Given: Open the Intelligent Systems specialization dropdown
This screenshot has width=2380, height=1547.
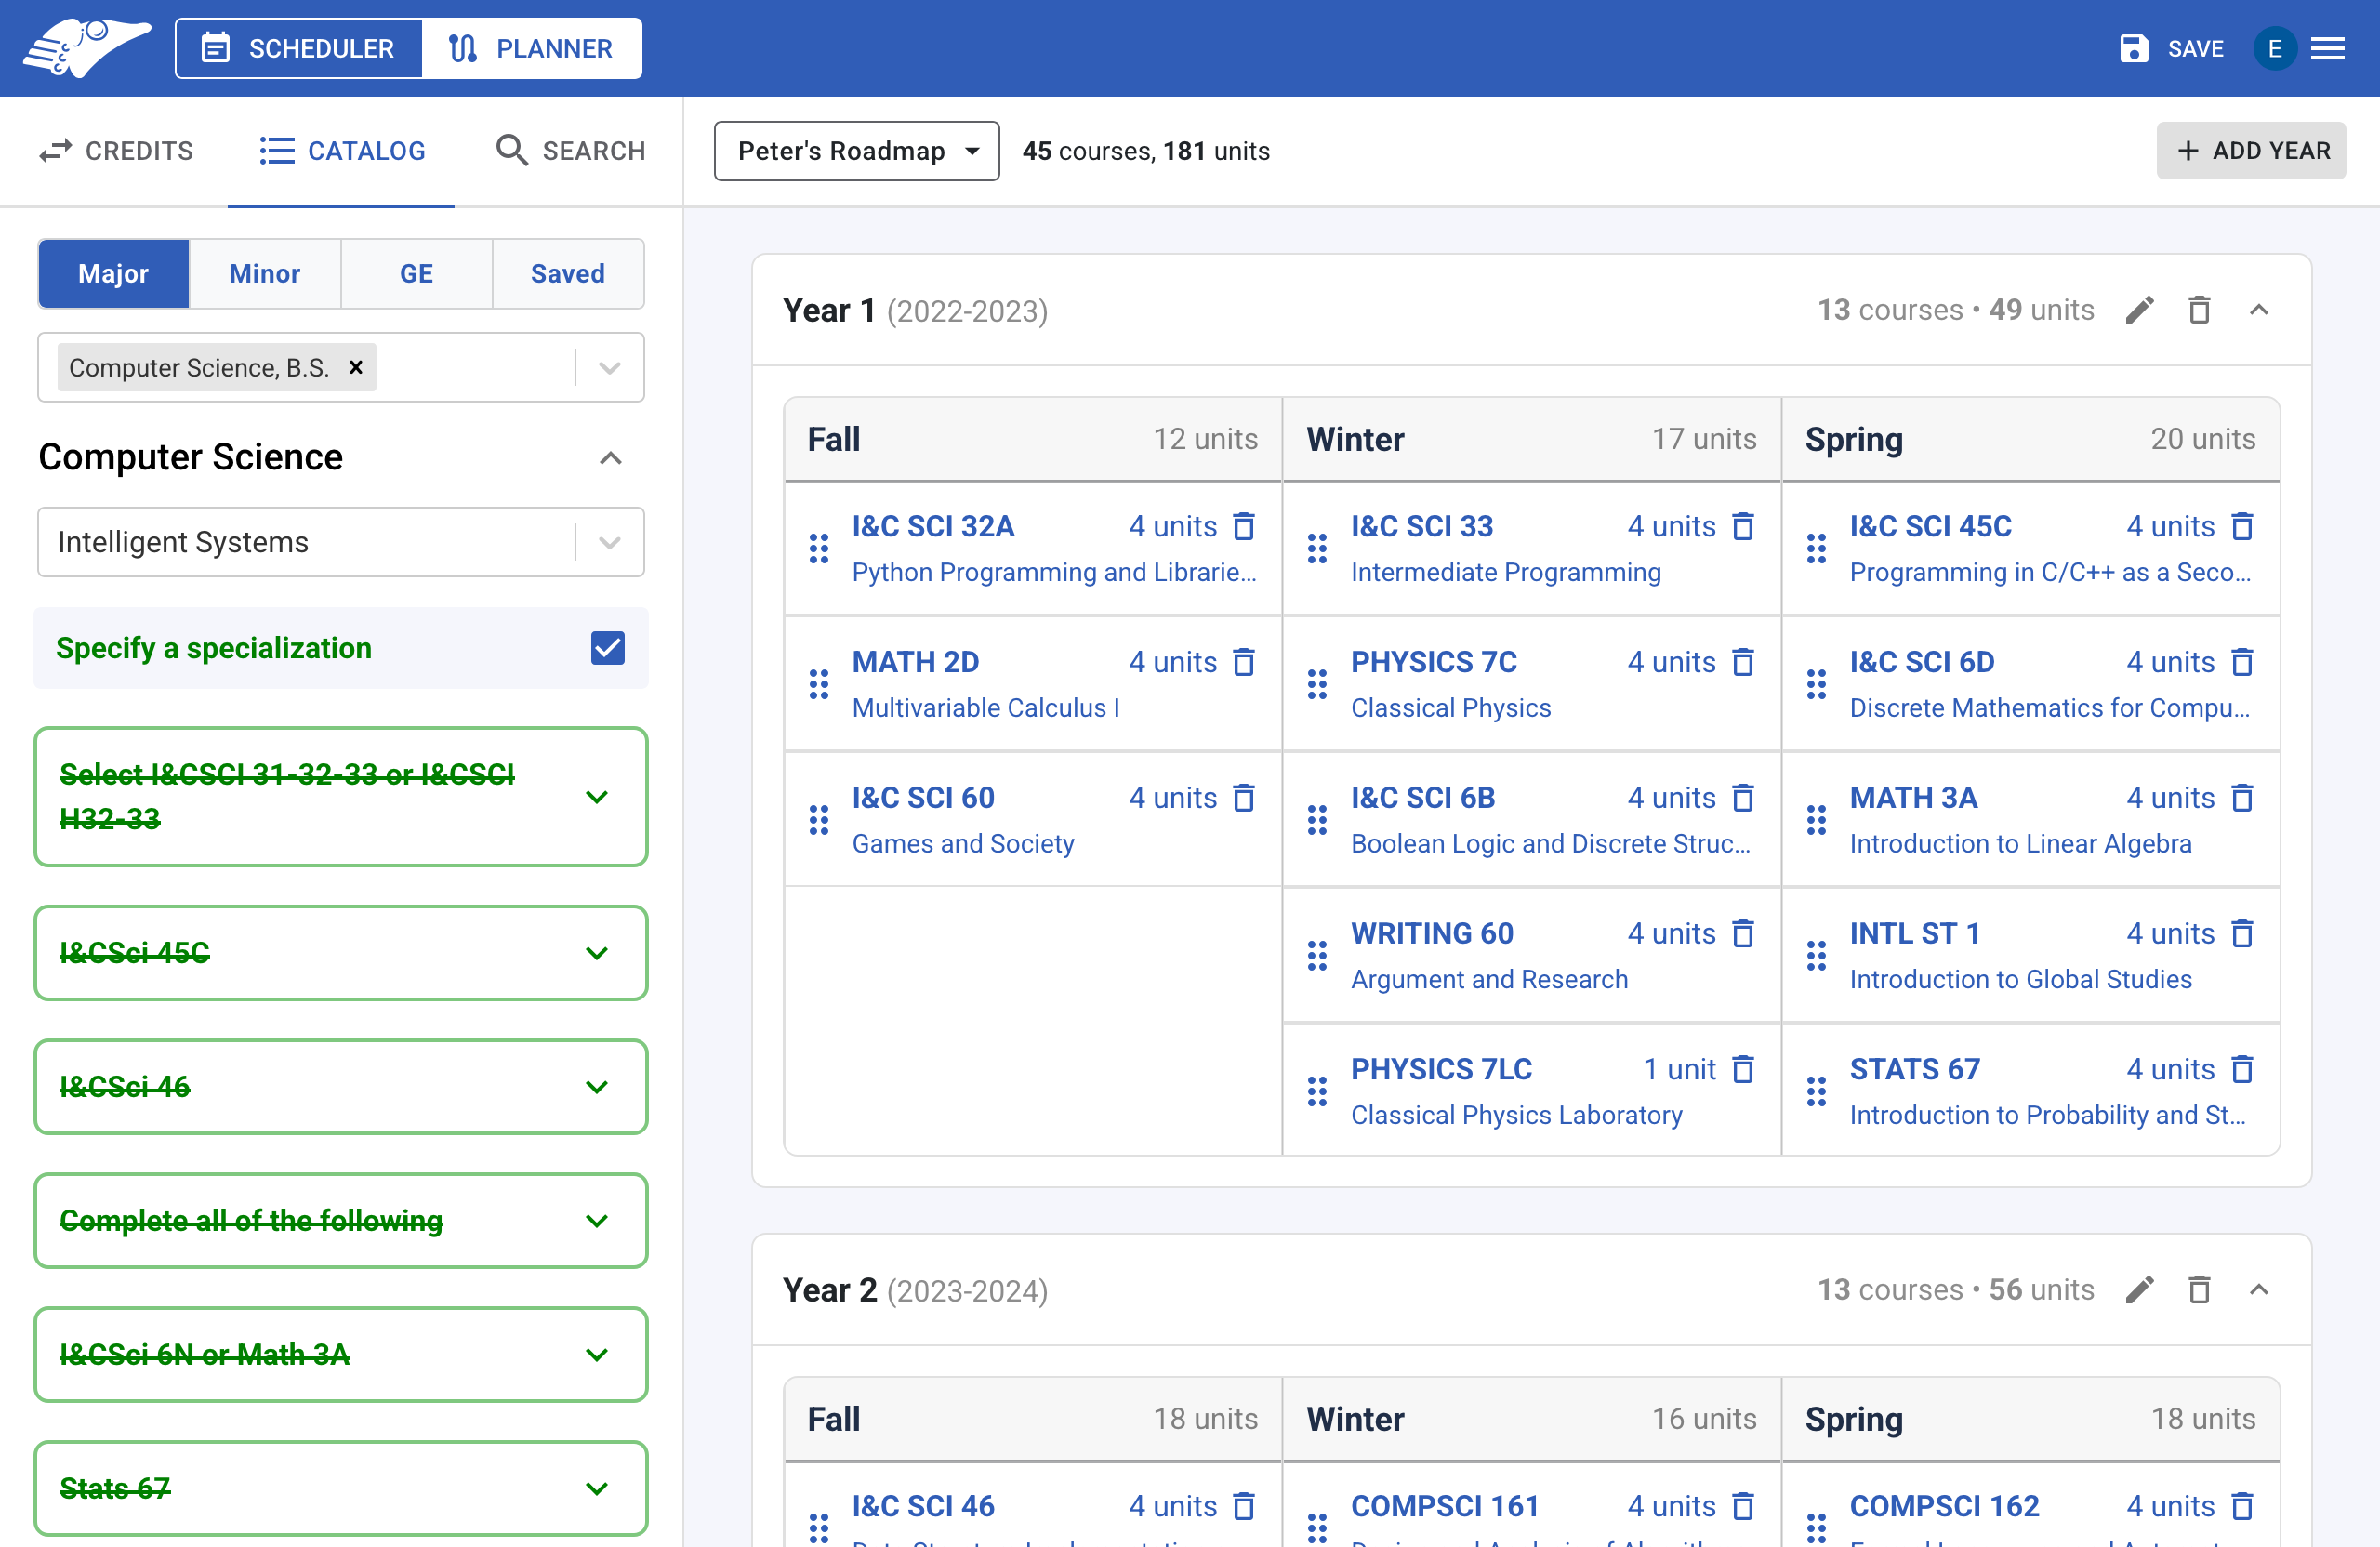Looking at the screenshot, I should click(x=609, y=542).
